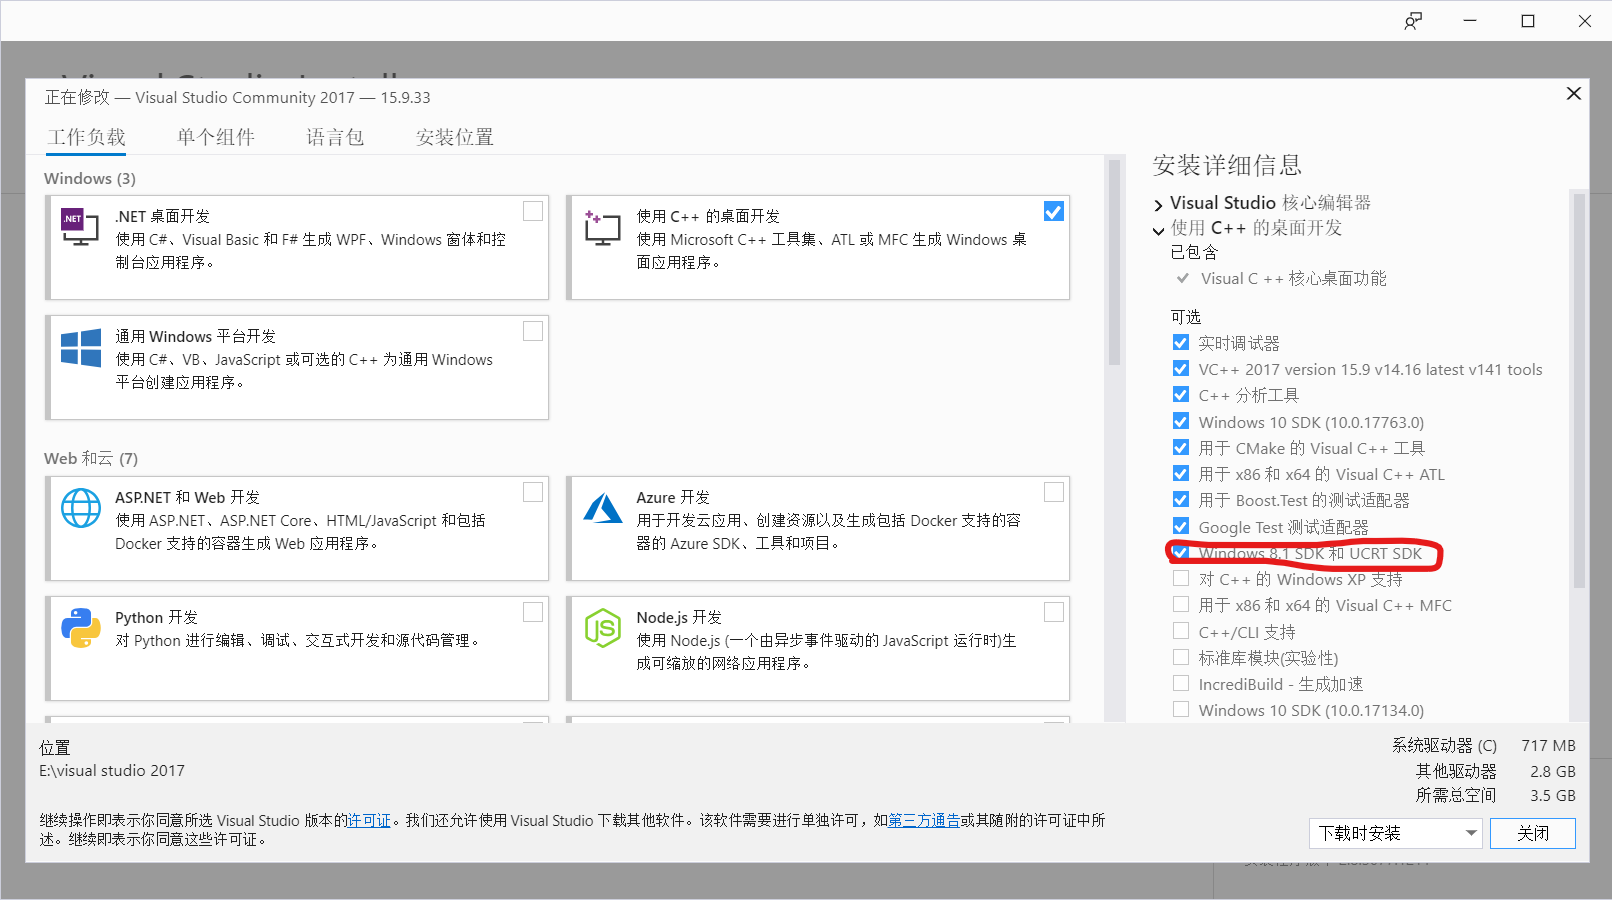Check the Node.js 开发 workload checkbox
Viewport: 1612px width, 900px height.
1054,612
